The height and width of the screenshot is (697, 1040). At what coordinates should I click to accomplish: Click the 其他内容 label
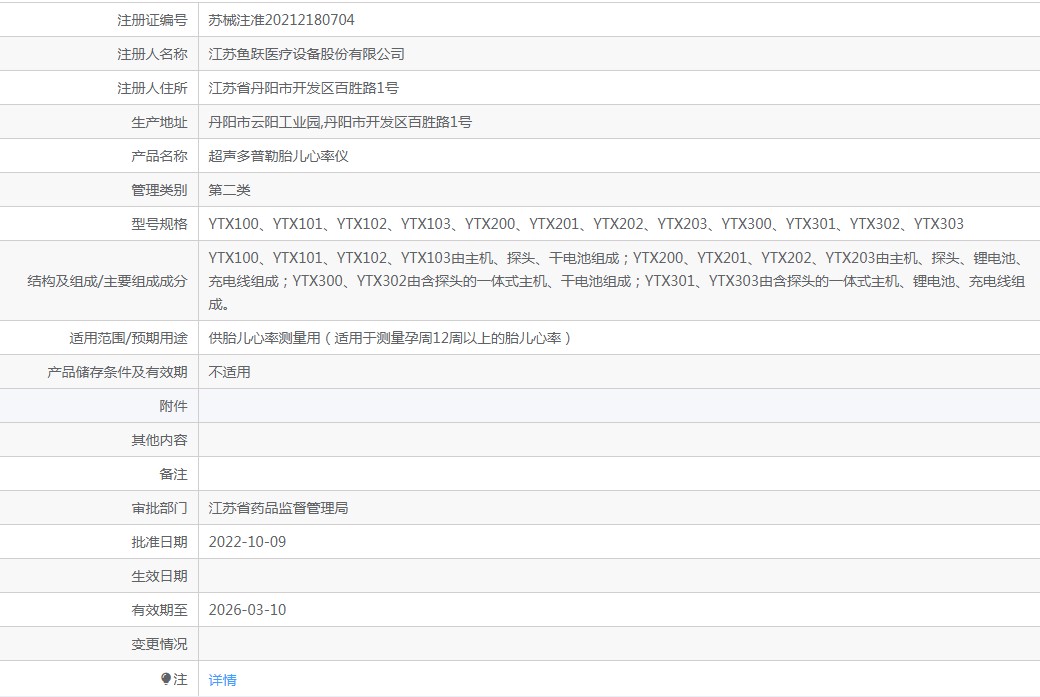pyautogui.click(x=159, y=440)
